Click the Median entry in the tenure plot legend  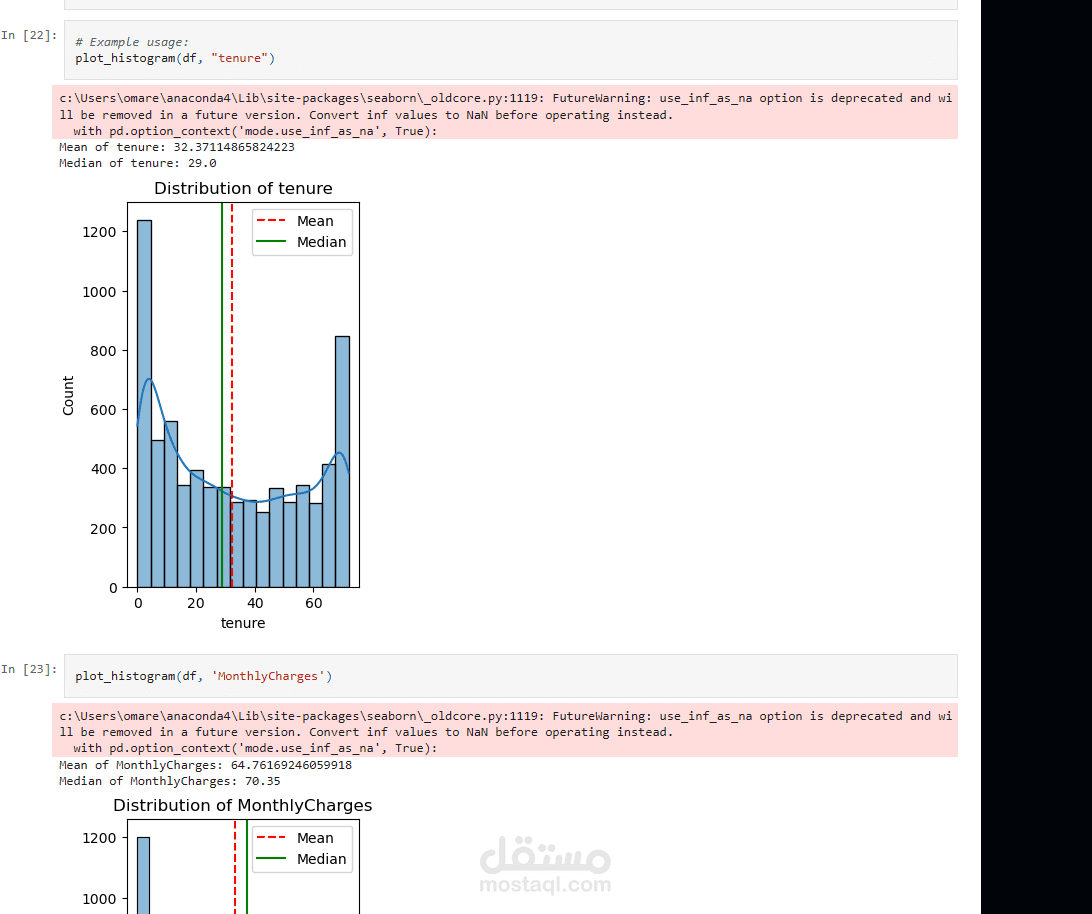pos(322,242)
